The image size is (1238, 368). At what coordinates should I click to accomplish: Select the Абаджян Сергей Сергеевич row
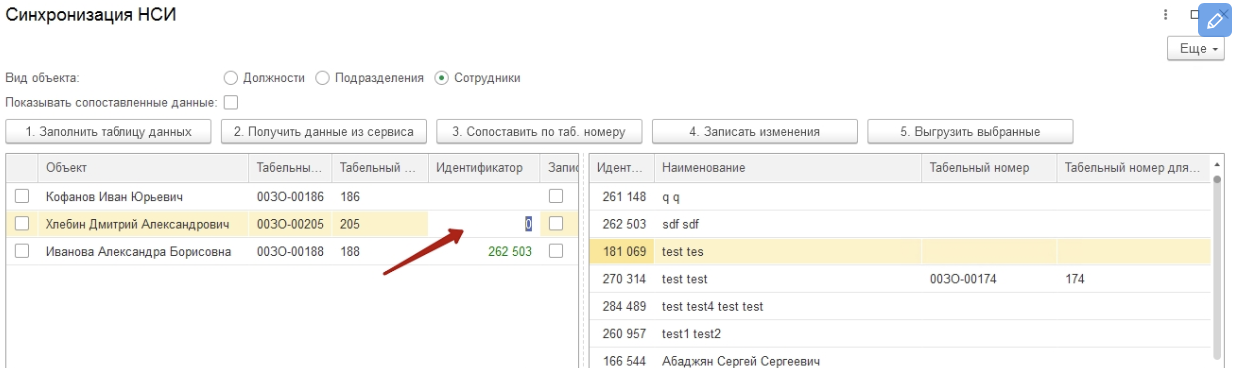[x=900, y=358]
